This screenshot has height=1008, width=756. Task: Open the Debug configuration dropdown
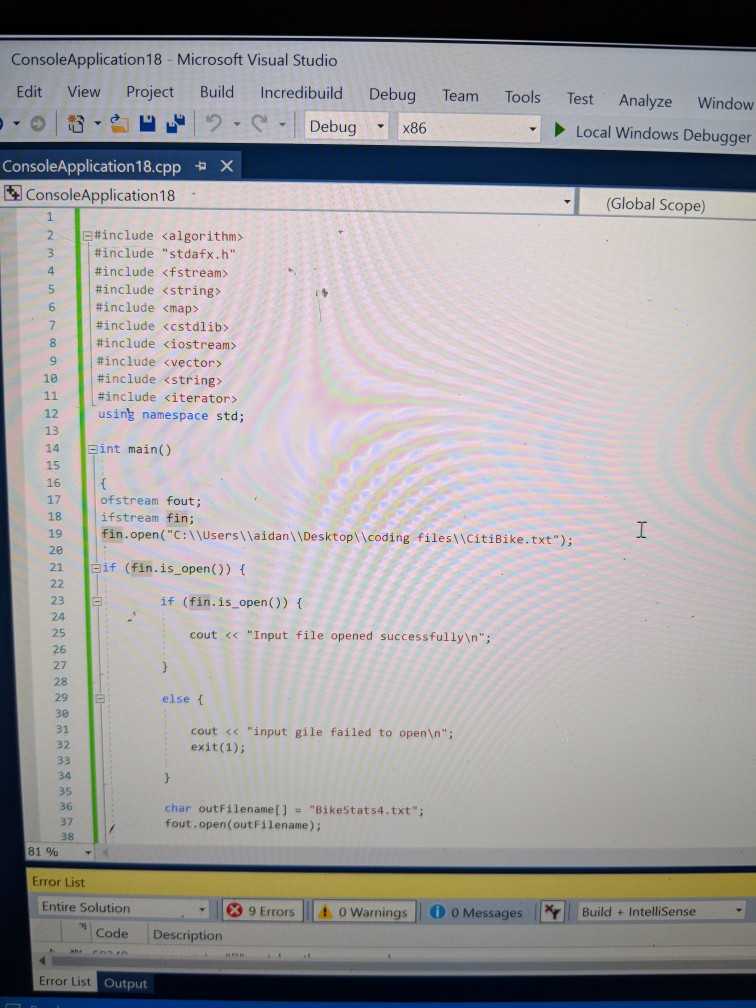(381, 126)
